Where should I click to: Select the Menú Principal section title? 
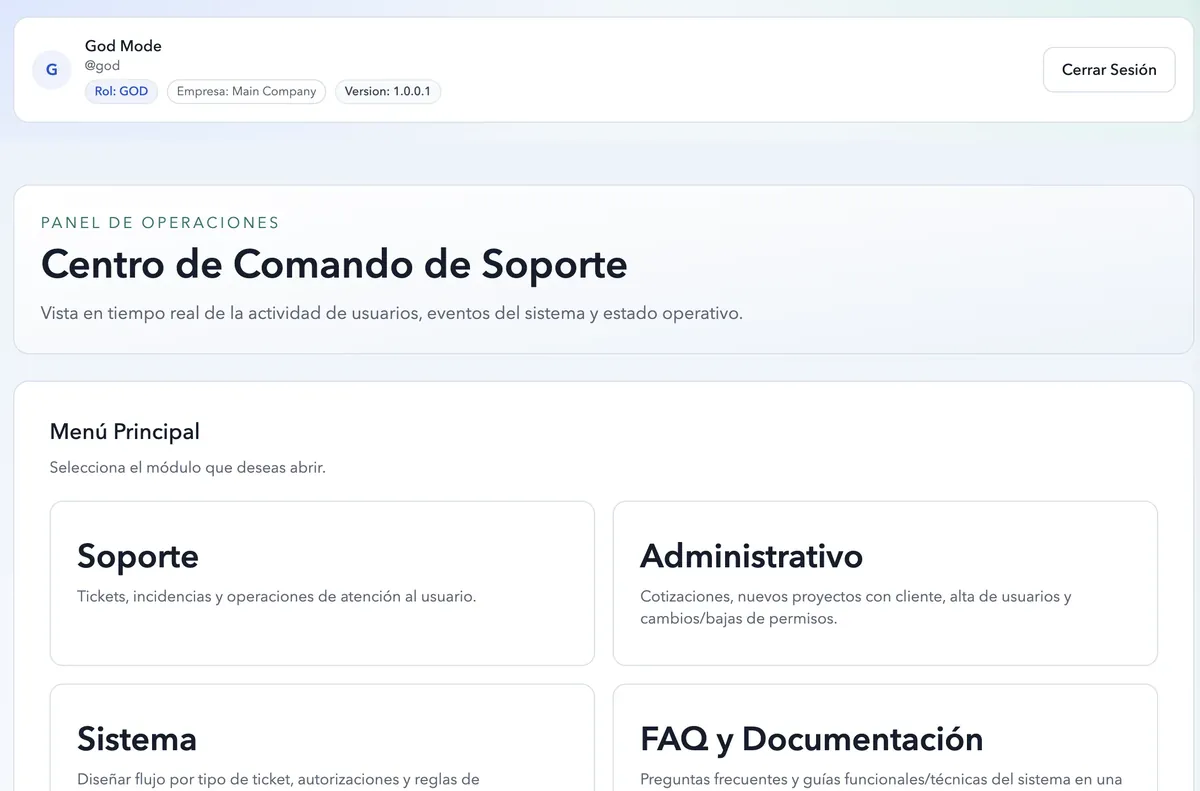point(124,431)
